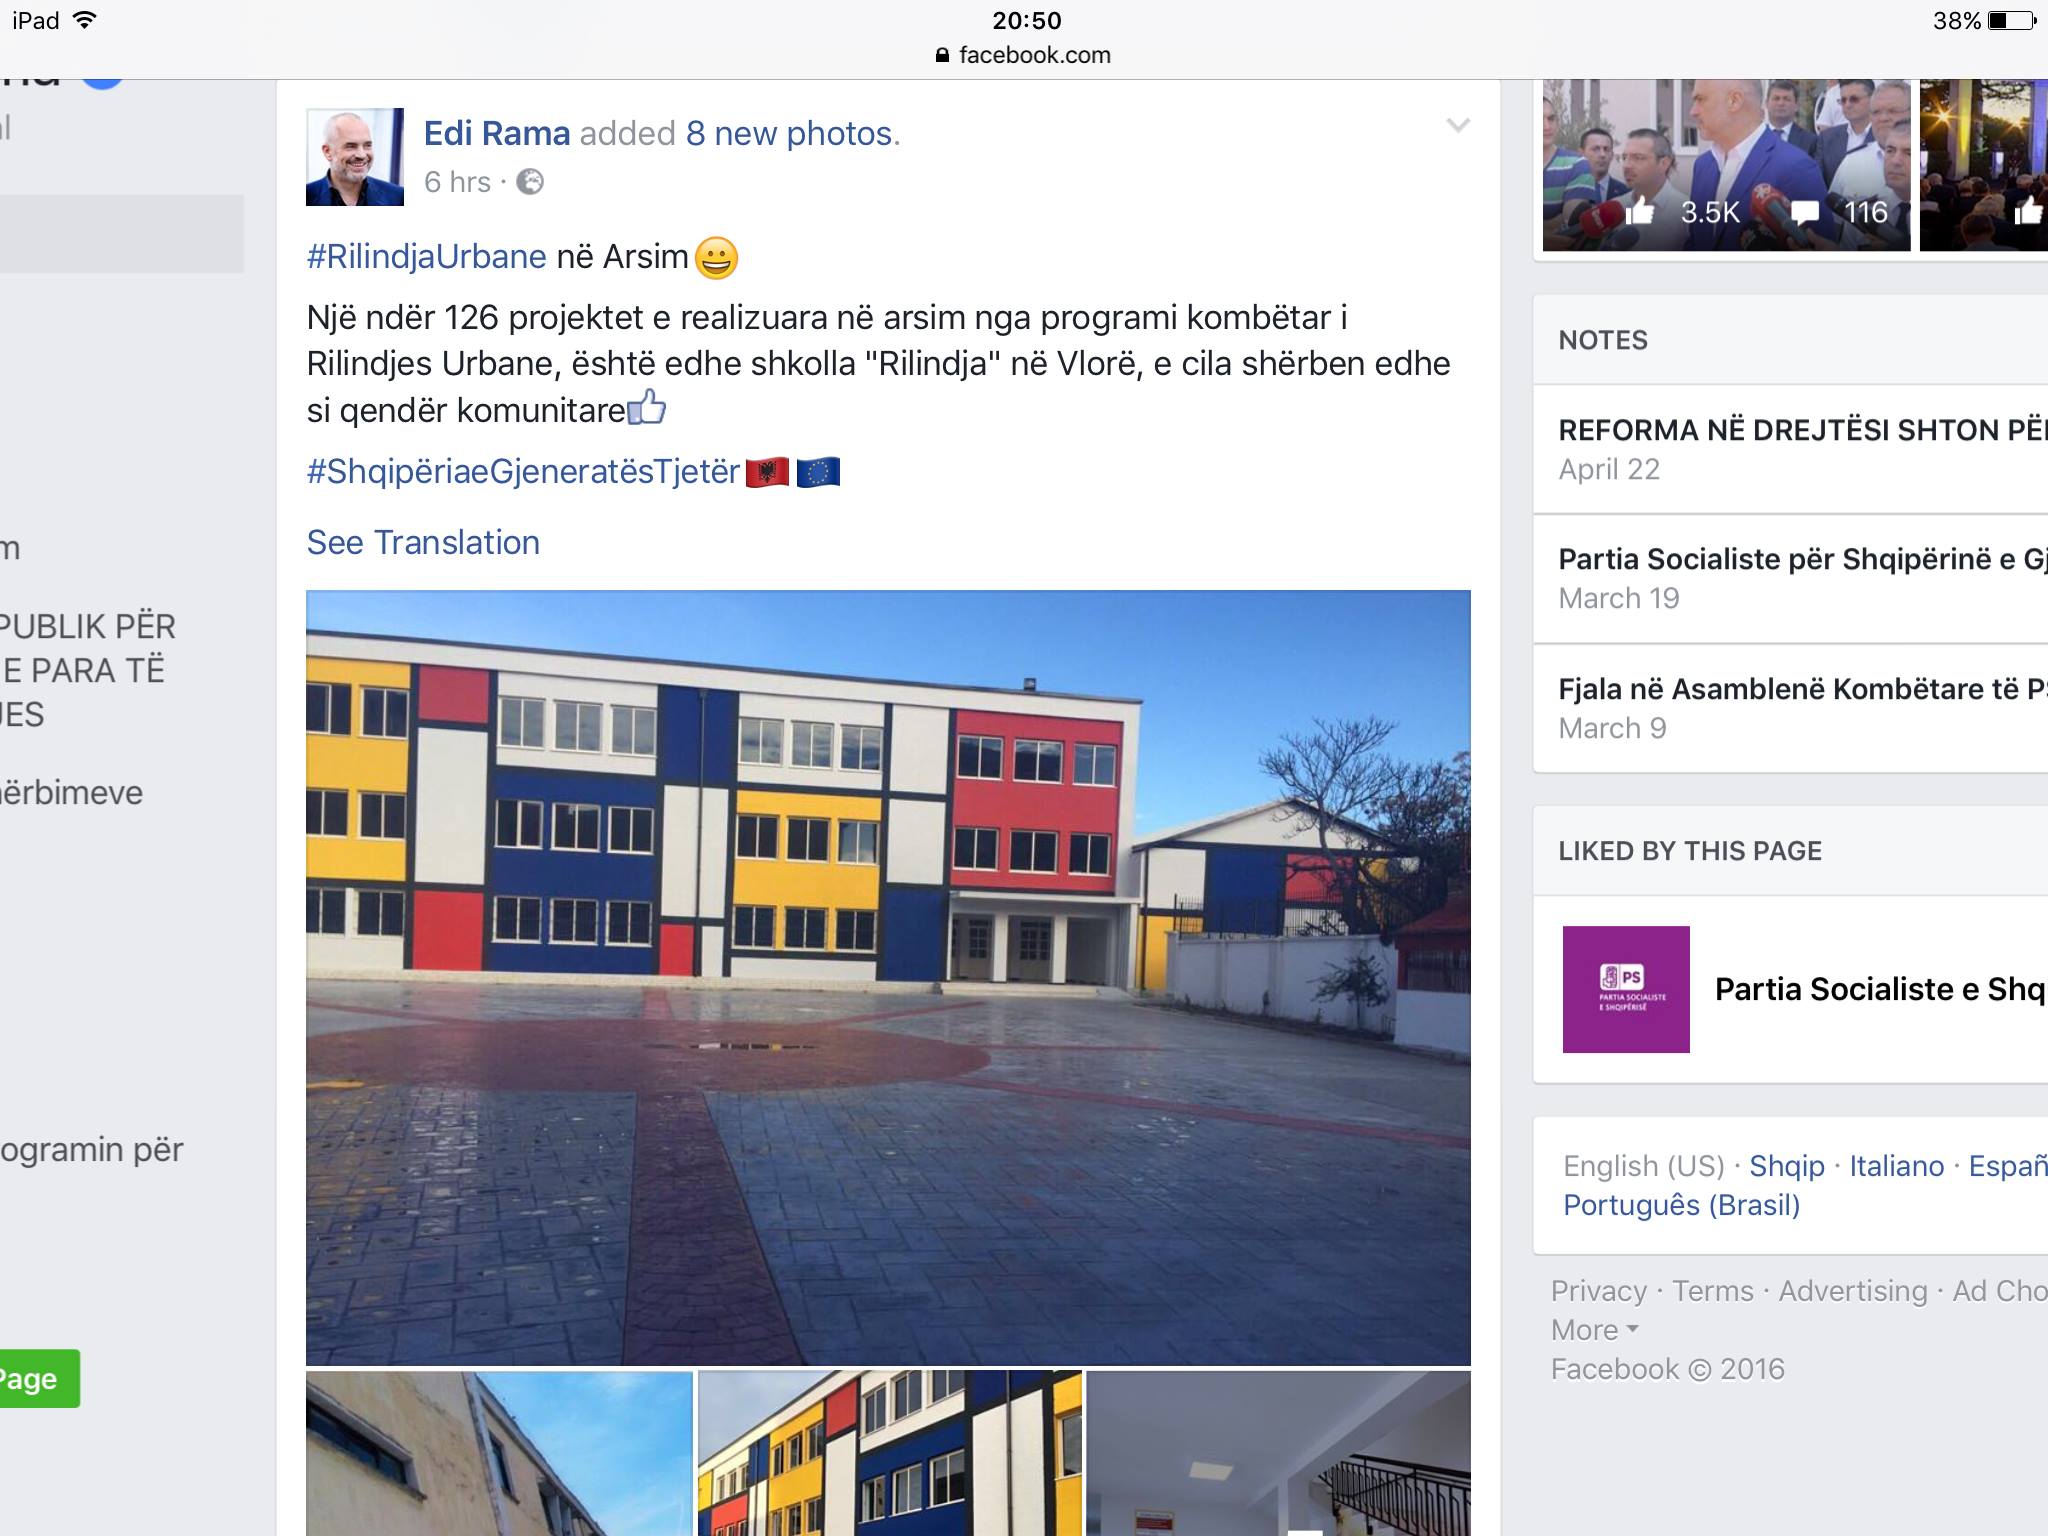Open the large school building photo
2048x1536 pixels.
(888, 977)
